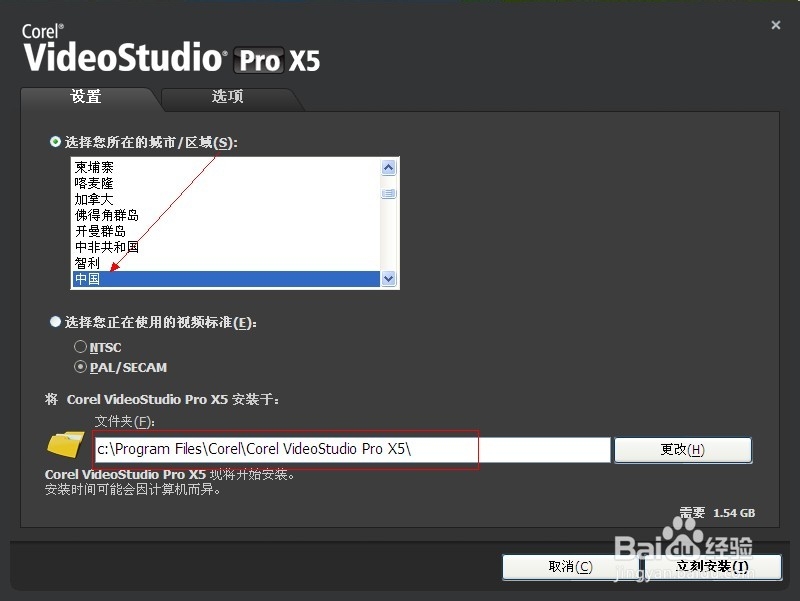Close the installer window

tap(775, 24)
